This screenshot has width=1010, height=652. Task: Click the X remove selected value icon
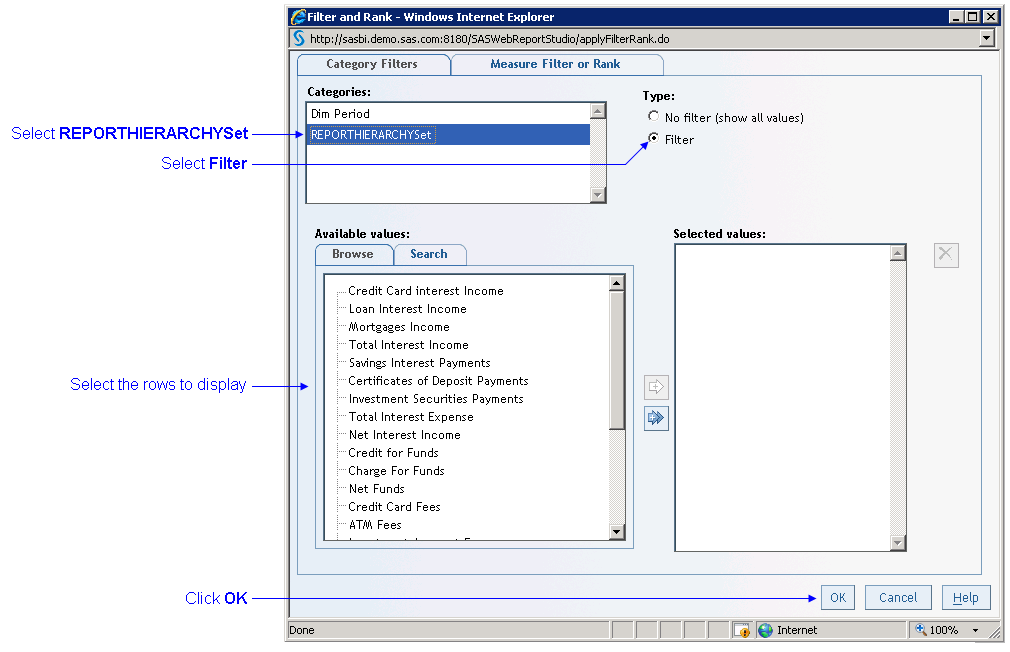click(x=946, y=255)
